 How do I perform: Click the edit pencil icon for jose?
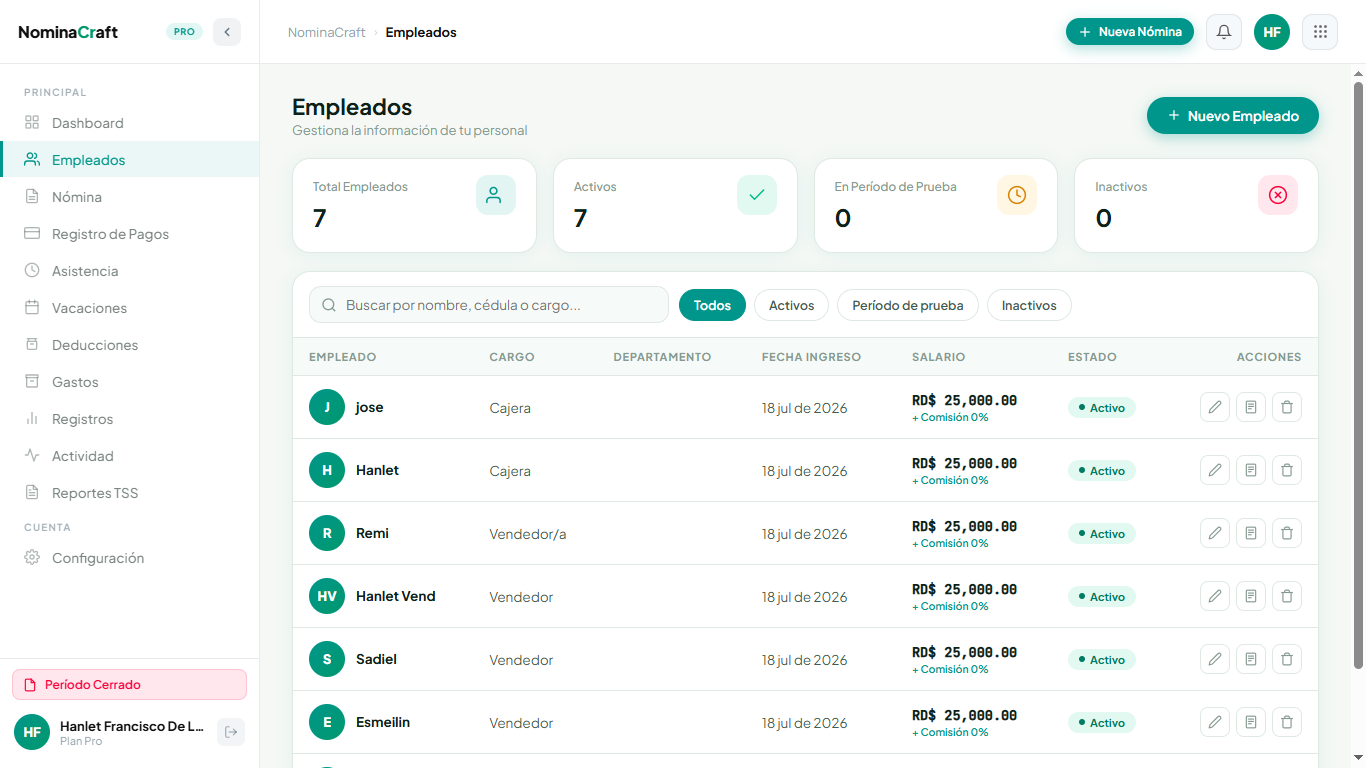1215,407
